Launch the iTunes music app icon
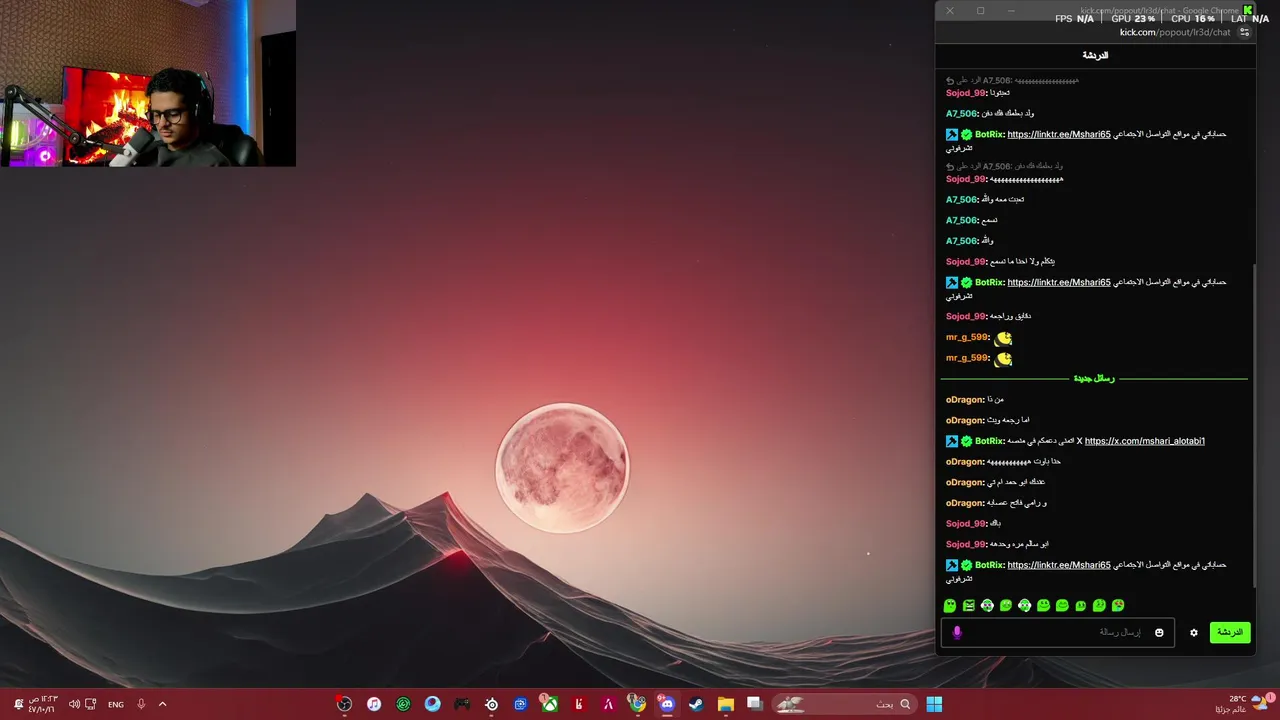 point(374,704)
